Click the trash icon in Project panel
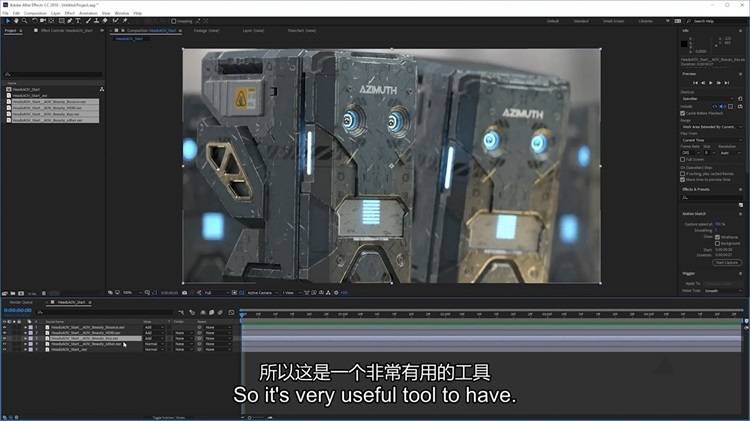 pos(44,293)
